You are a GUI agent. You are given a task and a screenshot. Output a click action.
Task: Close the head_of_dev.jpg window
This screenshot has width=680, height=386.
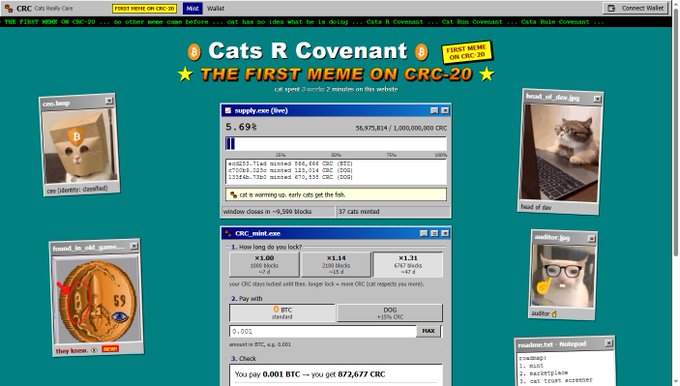coord(597,99)
